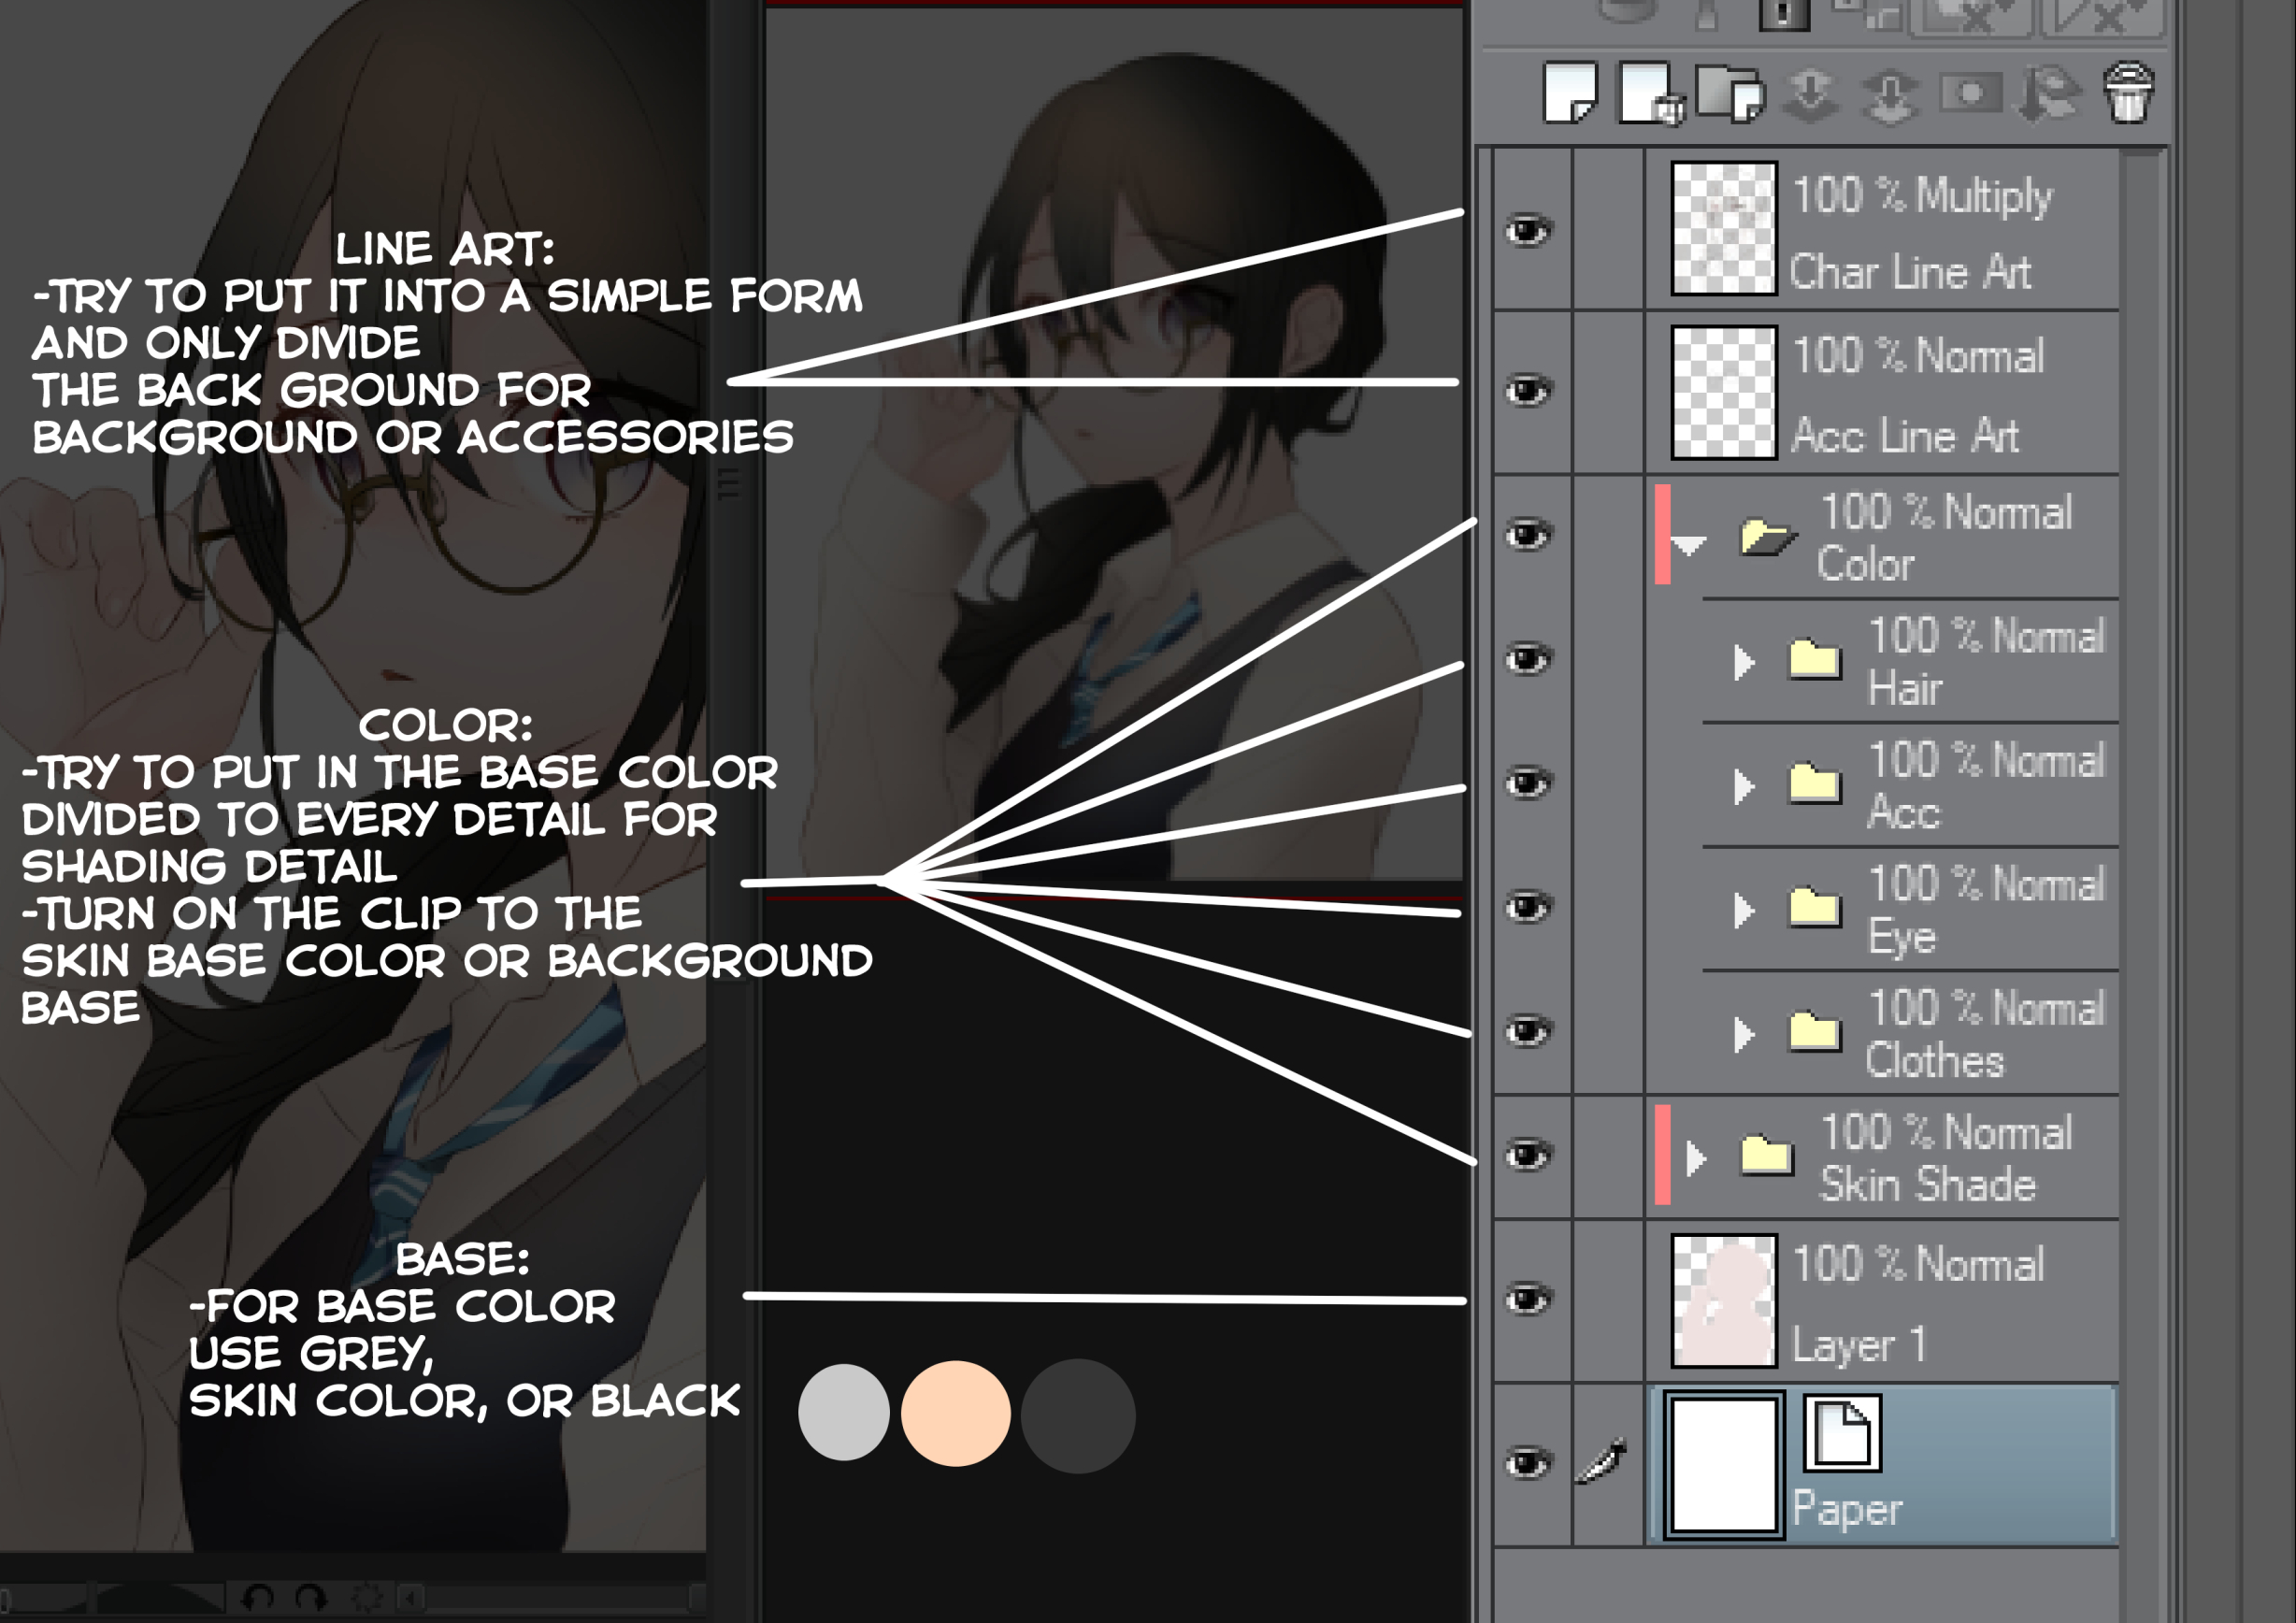Click the reset rotation icon below the canvas

[x=366, y=1597]
